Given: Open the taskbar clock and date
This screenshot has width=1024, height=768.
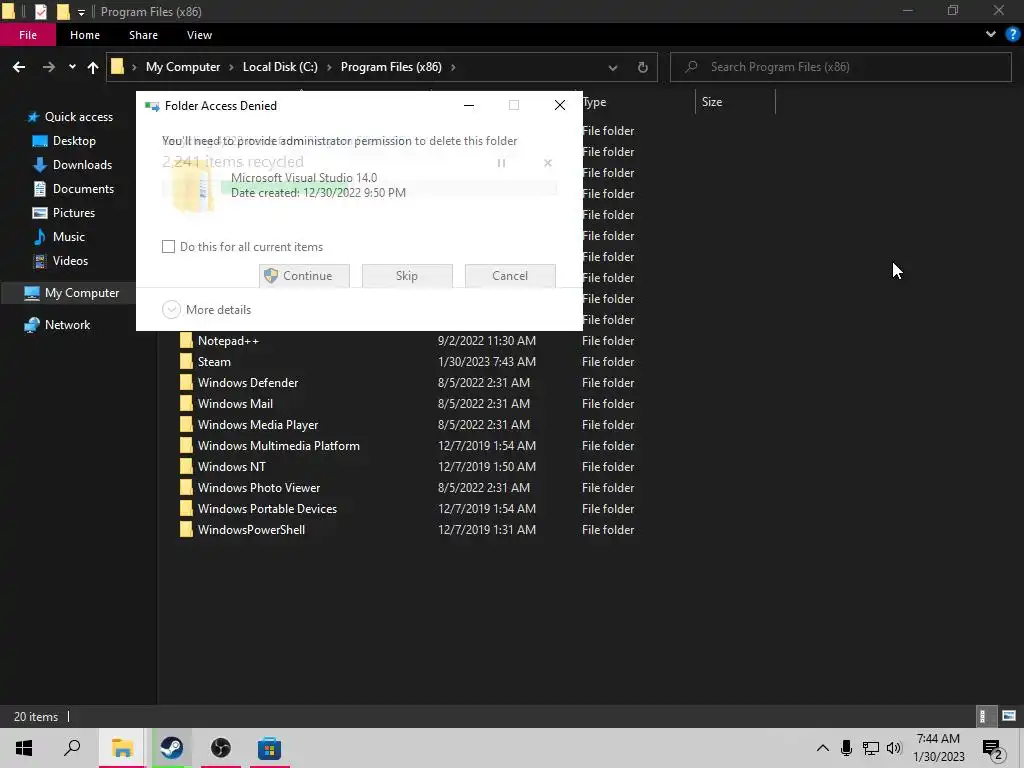Looking at the screenshot, I should tap(938, 748).
